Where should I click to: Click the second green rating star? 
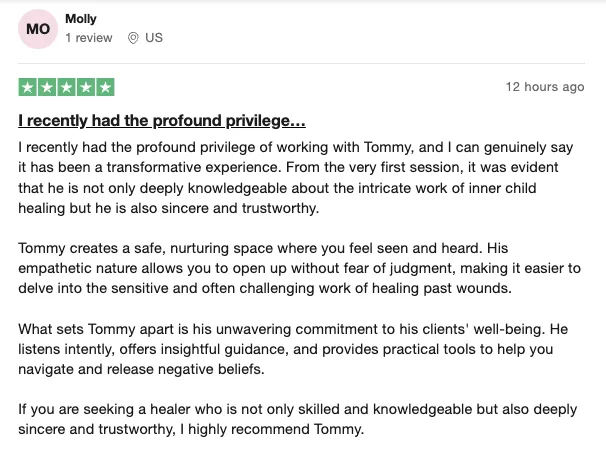click(x=47, y=87)
